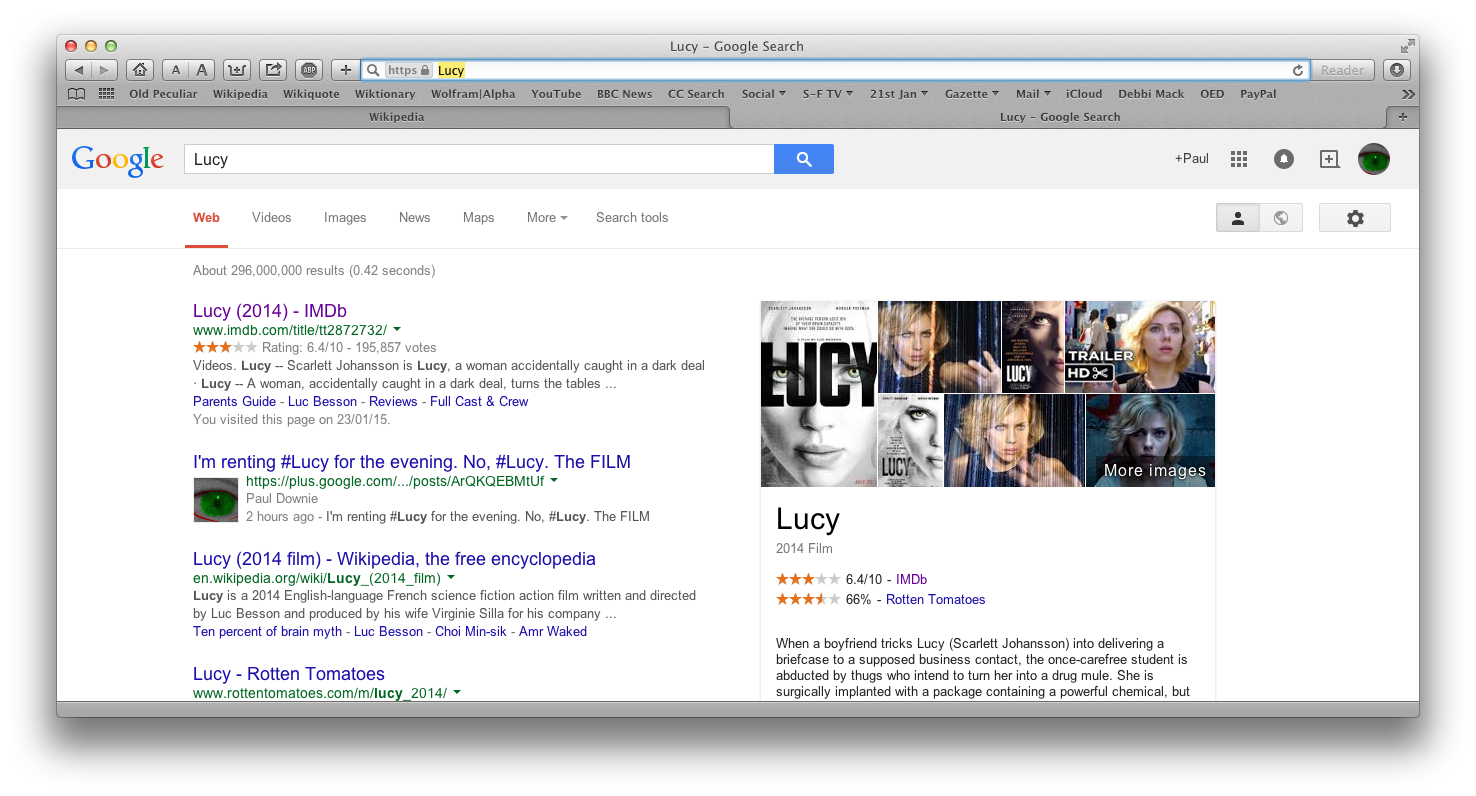The height and width of the screenshot is (796, 1476).
Task: Open the Lucy (2014) - IMDb result
Action: [270, 311]
